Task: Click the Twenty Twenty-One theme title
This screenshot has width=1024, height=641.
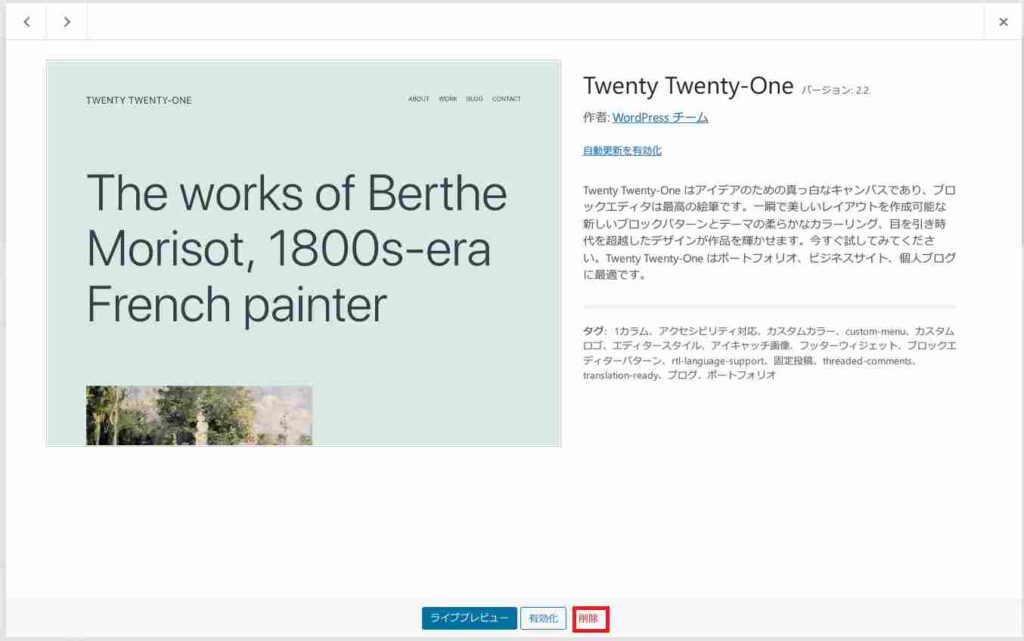Action: pyautogui.click(x=688, y=86)
